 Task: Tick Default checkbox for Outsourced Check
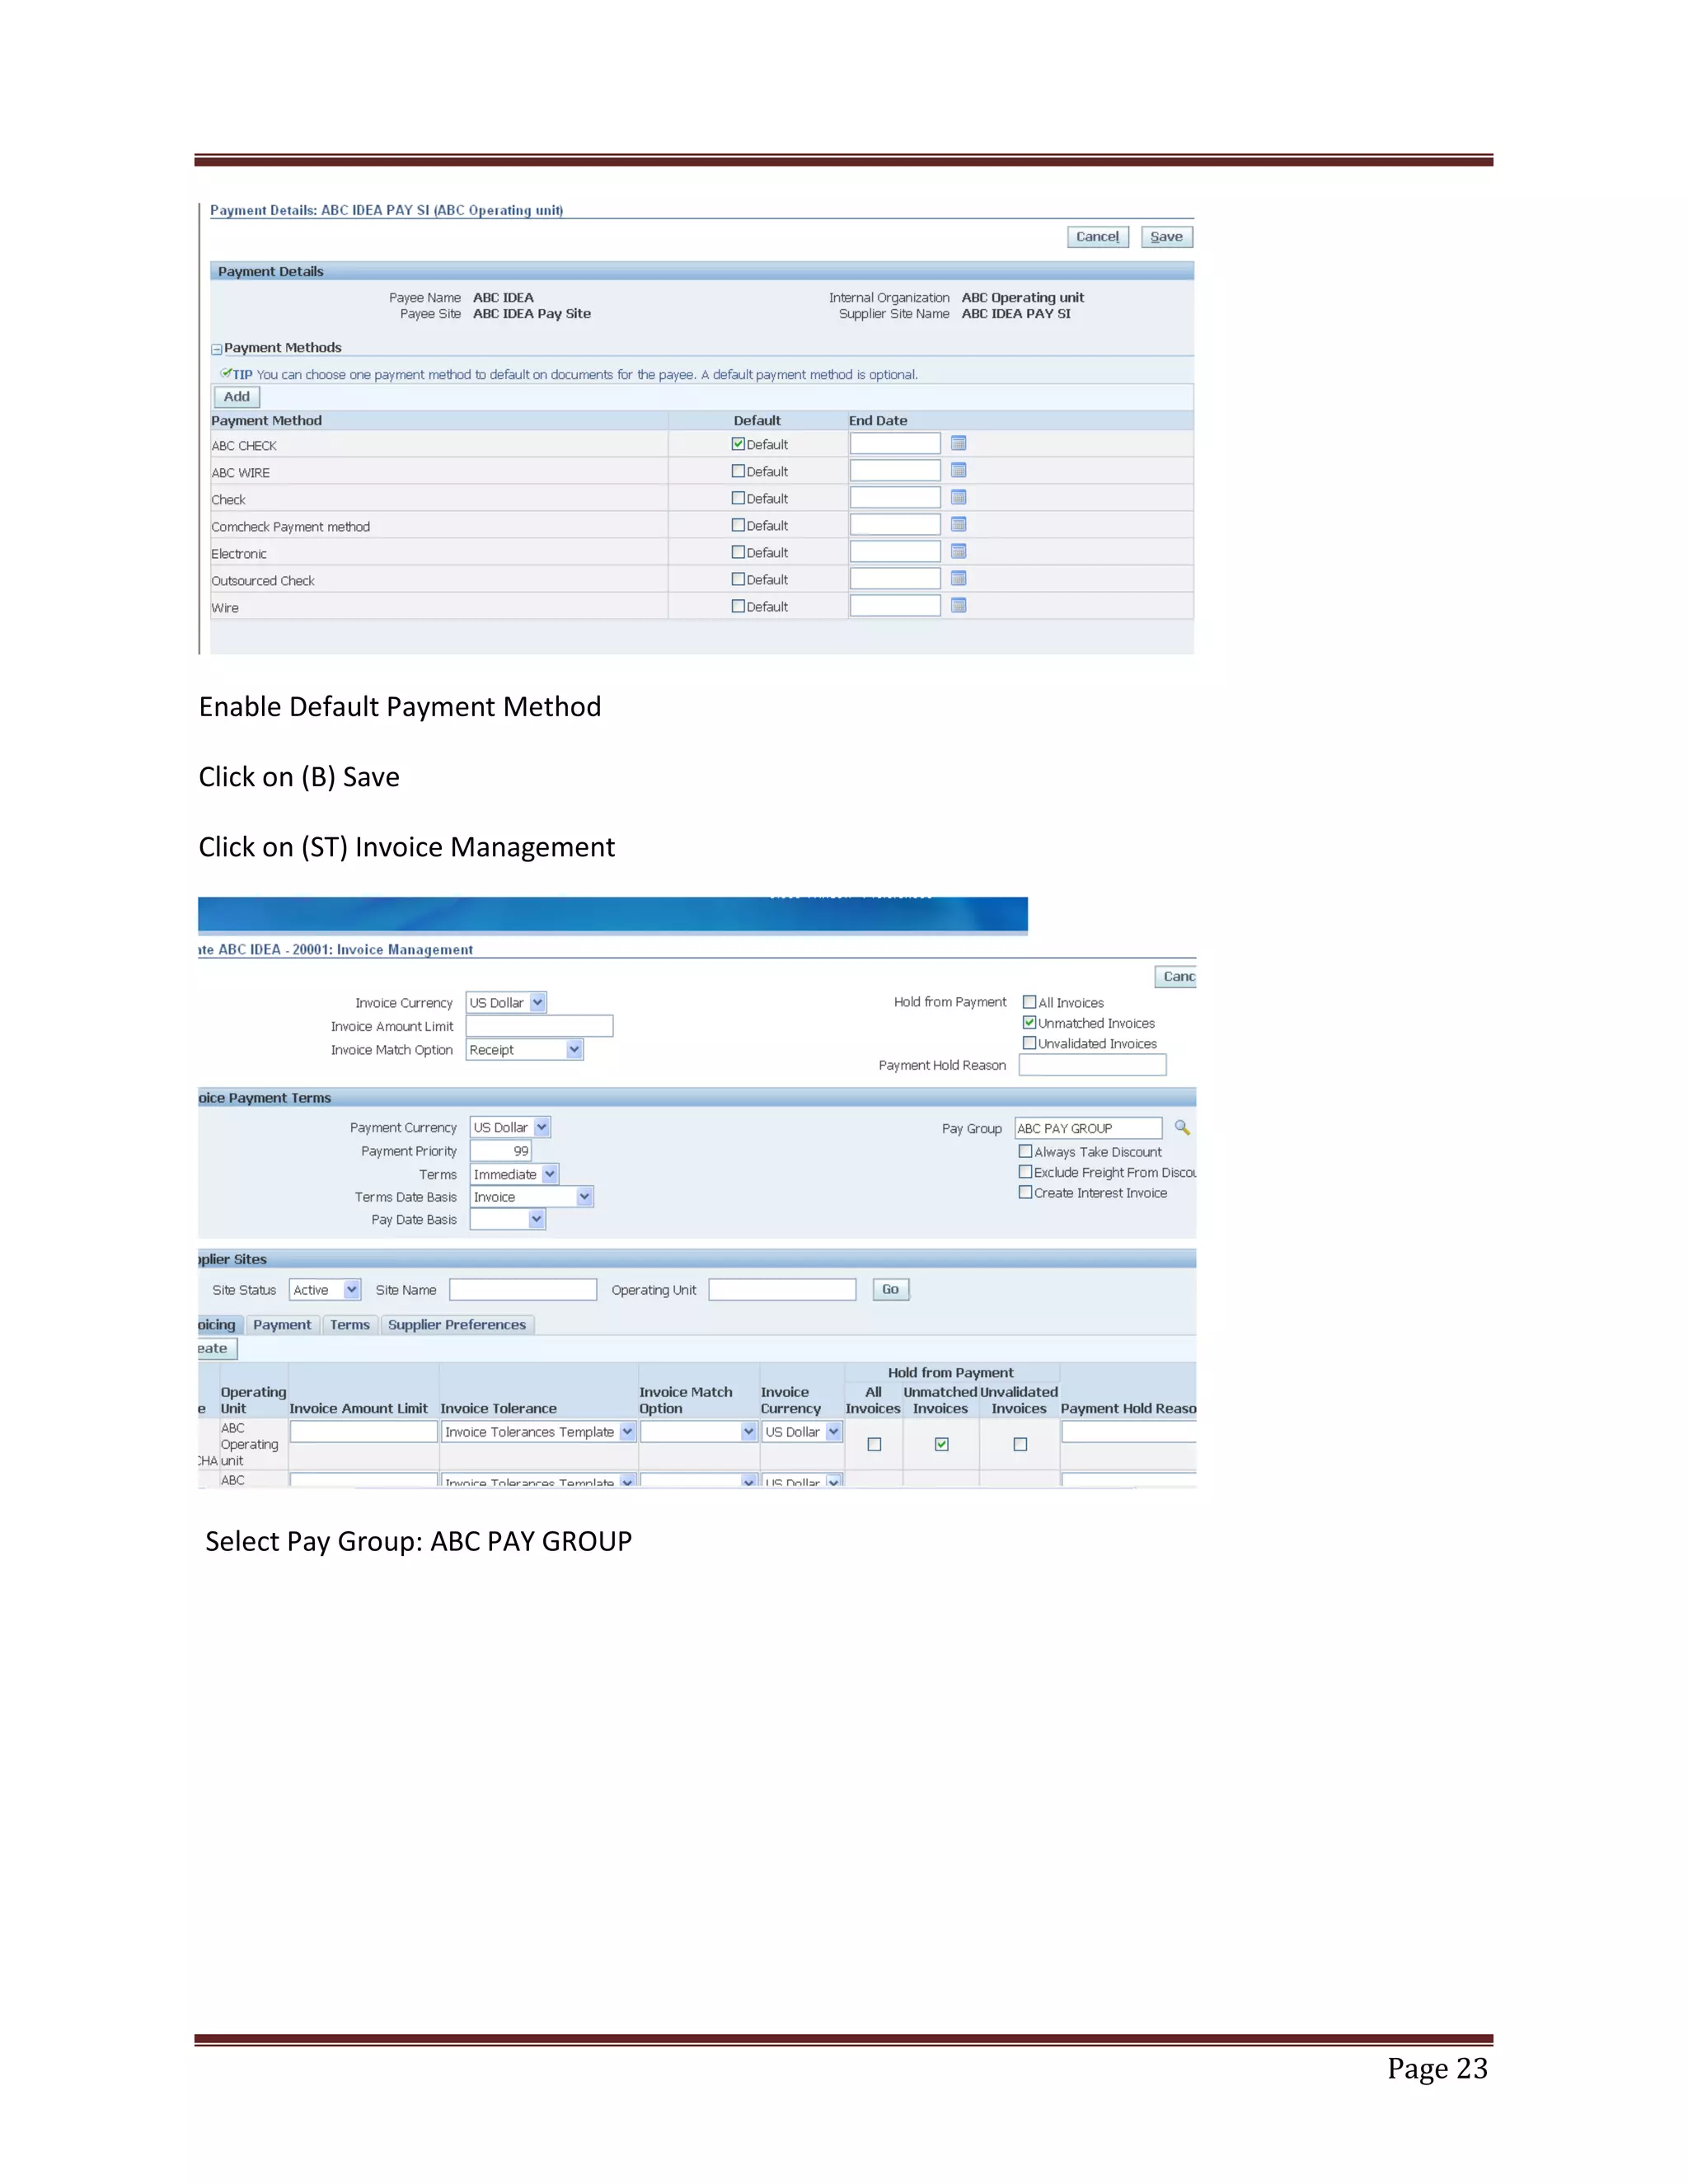click(738, 579)
